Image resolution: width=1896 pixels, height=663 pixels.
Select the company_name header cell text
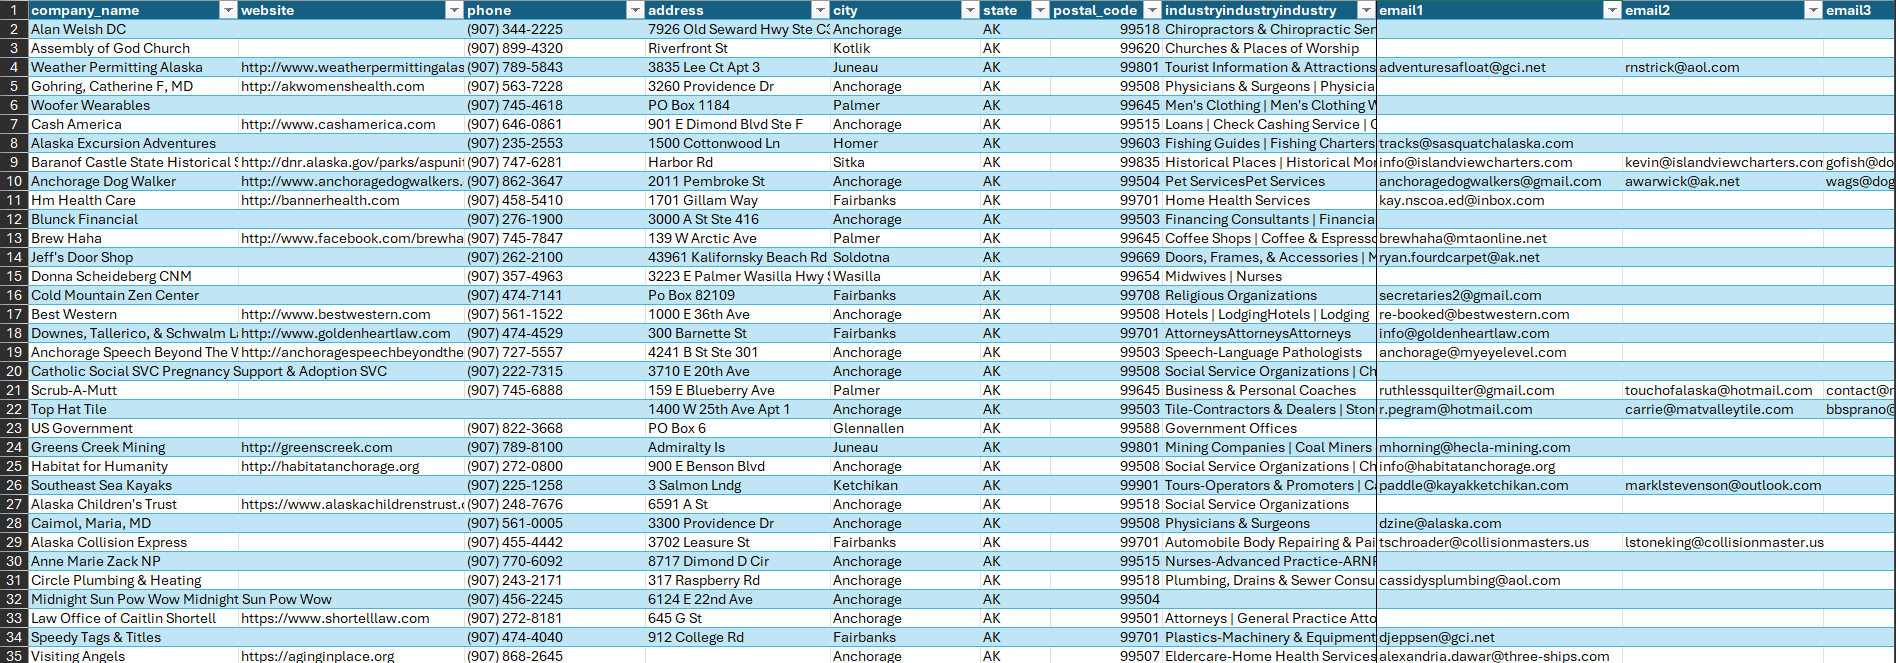[x=85, y=10]
